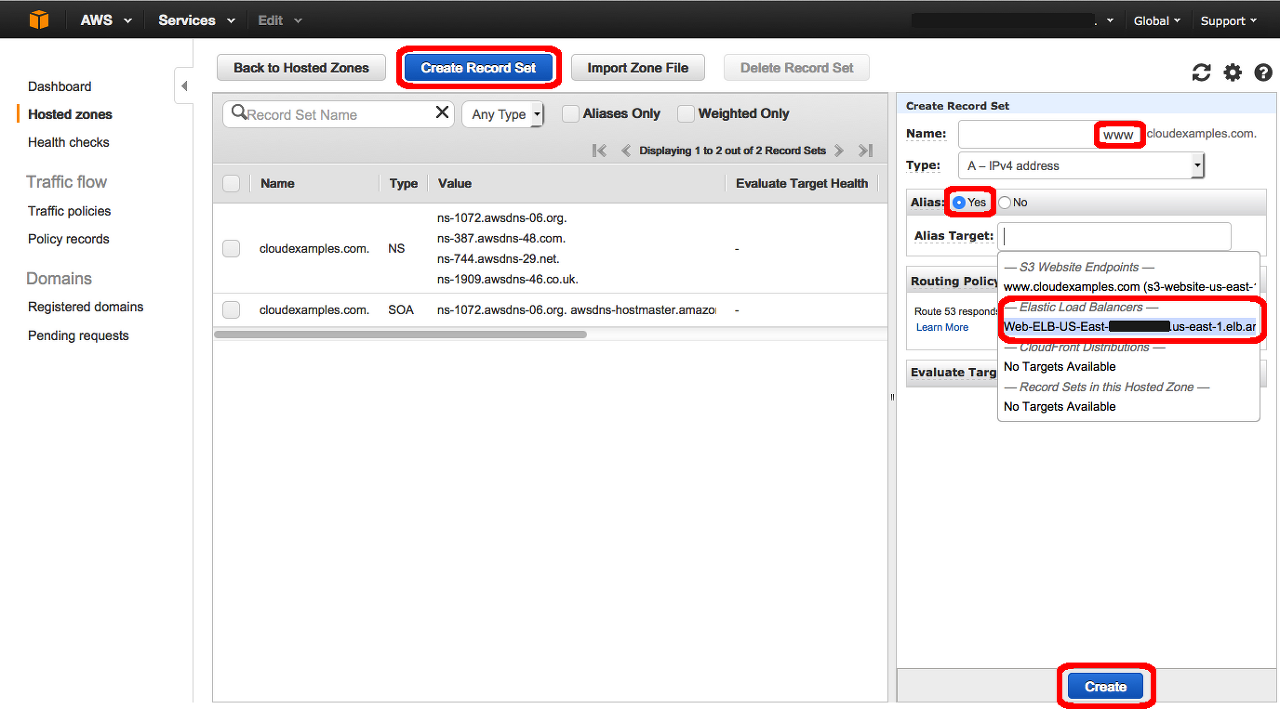
Task: Open the account name dropdown
Action: pos(1012,20)
